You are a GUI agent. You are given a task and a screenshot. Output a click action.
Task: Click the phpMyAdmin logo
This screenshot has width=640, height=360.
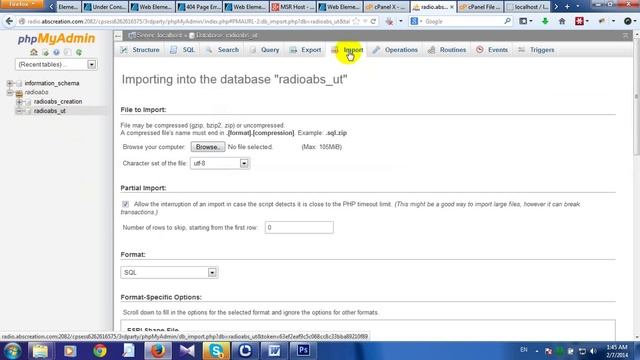(x=56, y=39)
